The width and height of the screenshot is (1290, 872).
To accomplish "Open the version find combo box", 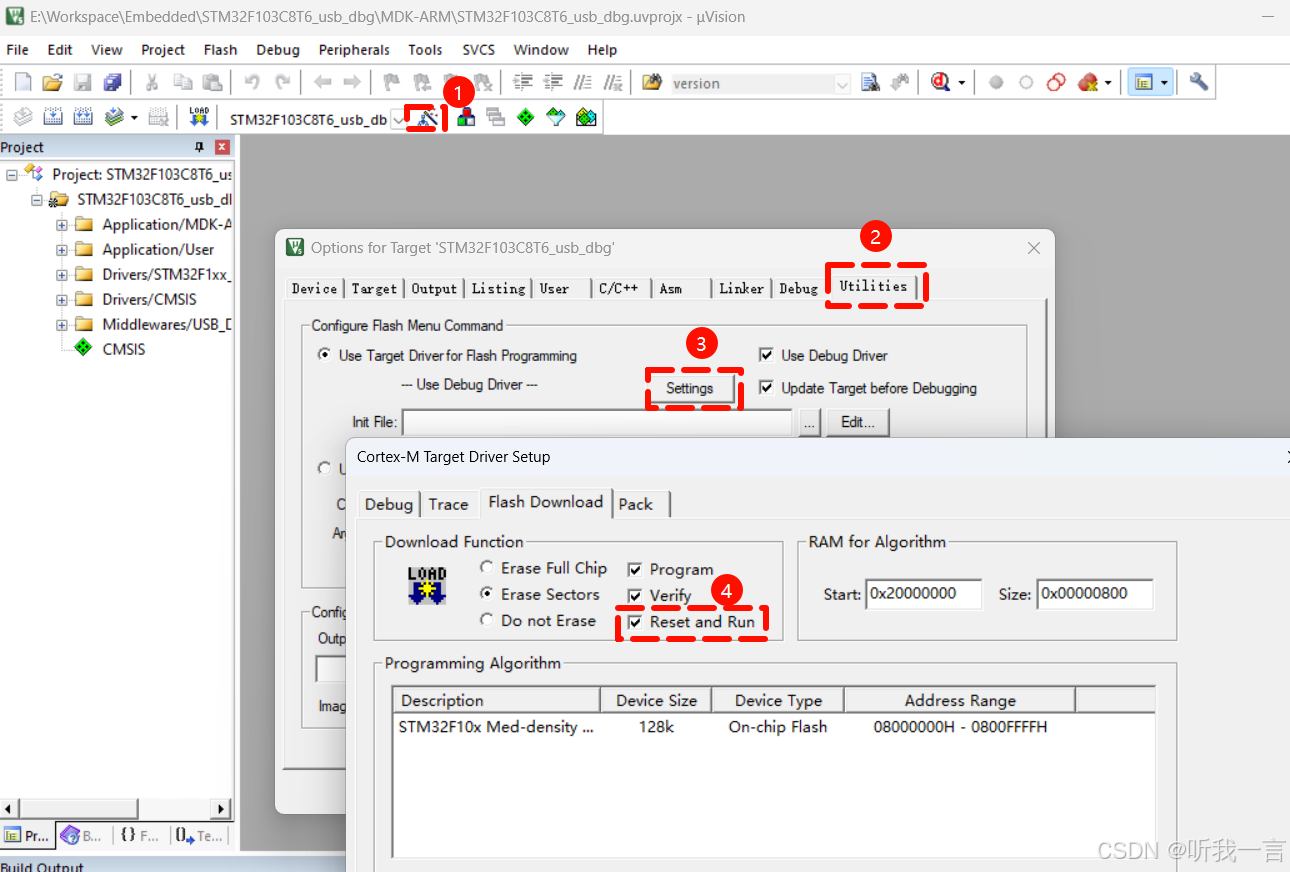I will click(843, 84).
